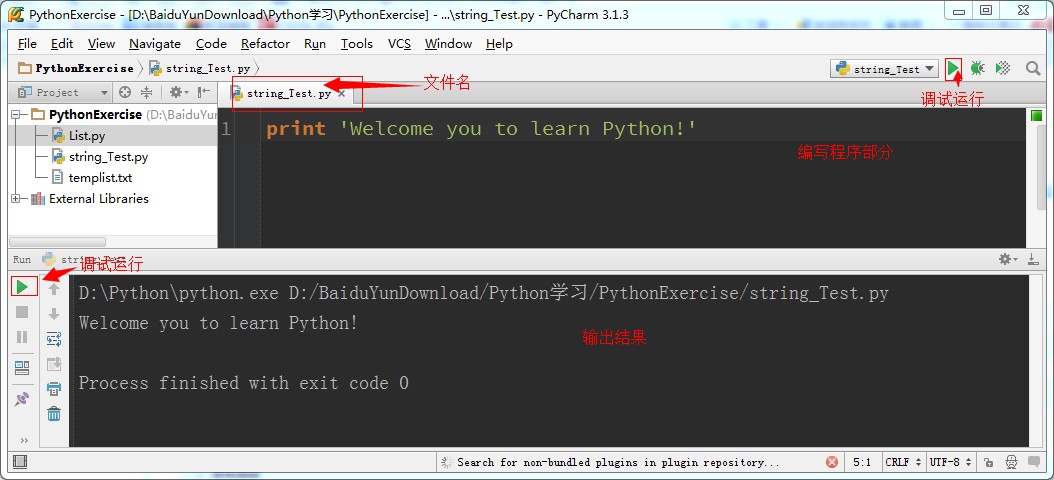Screen dimensions: 1054x480
Task: Click the Pin tab pushpin icon
Action: pos(22,399)
